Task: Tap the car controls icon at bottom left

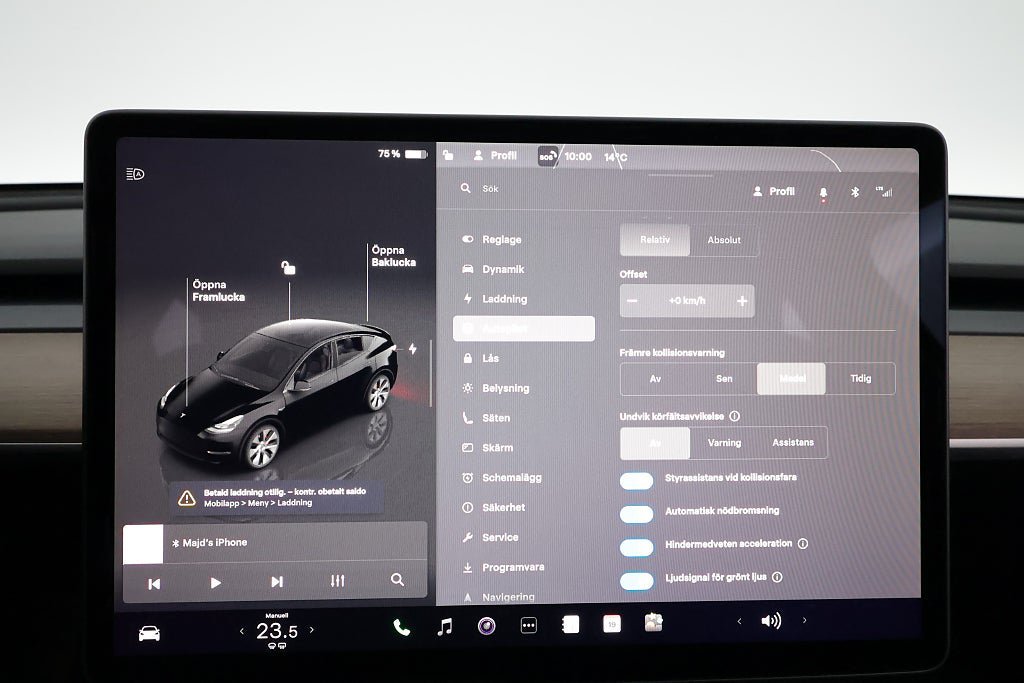Action: [x=149, y=633]
